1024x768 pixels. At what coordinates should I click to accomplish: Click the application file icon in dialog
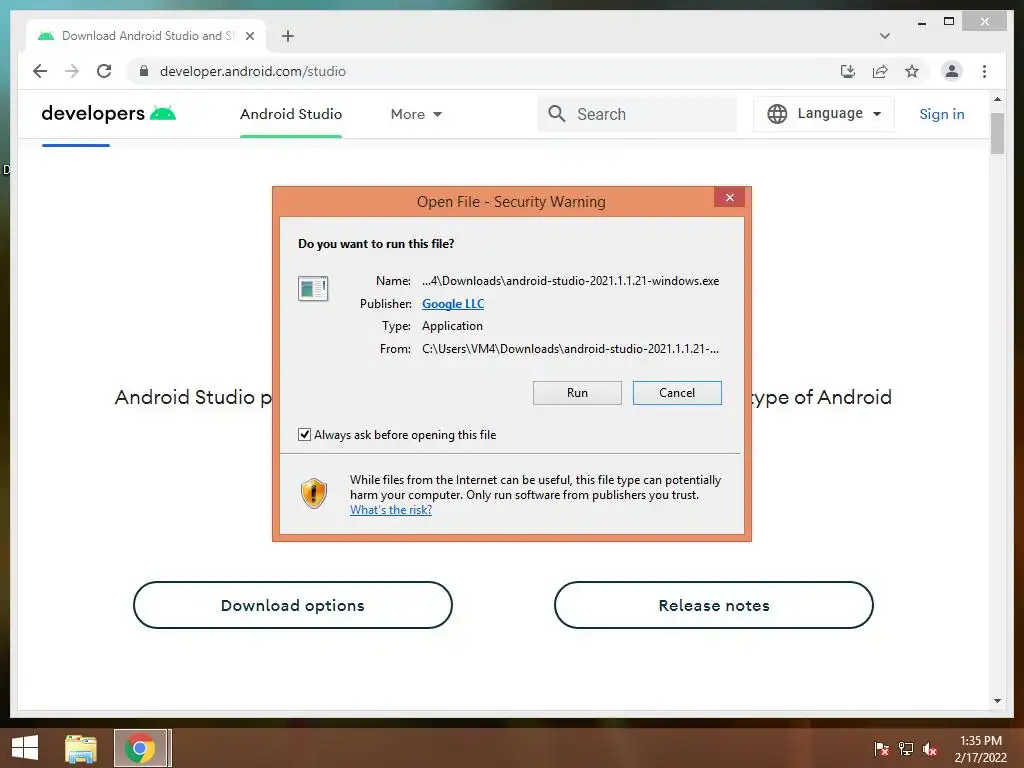click(x=313, y=288)
